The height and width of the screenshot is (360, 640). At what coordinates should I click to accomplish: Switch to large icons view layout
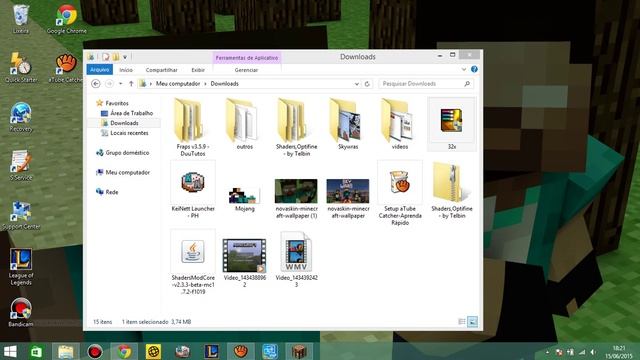pos(472,322)
